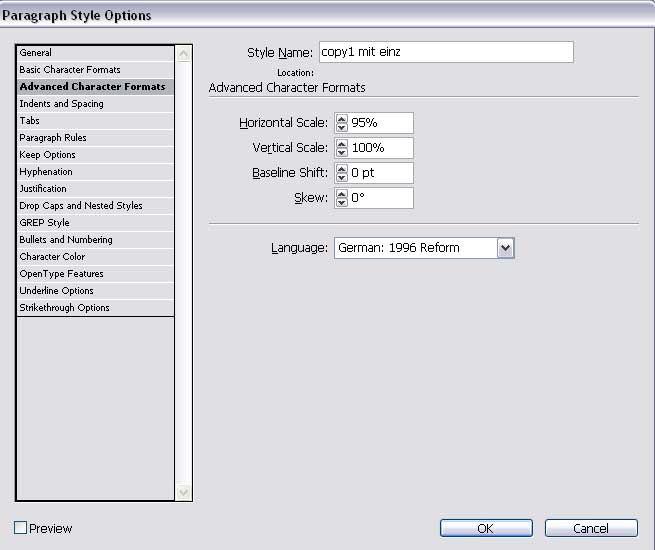Open the General category

pyautogui.click(x=95, y=53)
